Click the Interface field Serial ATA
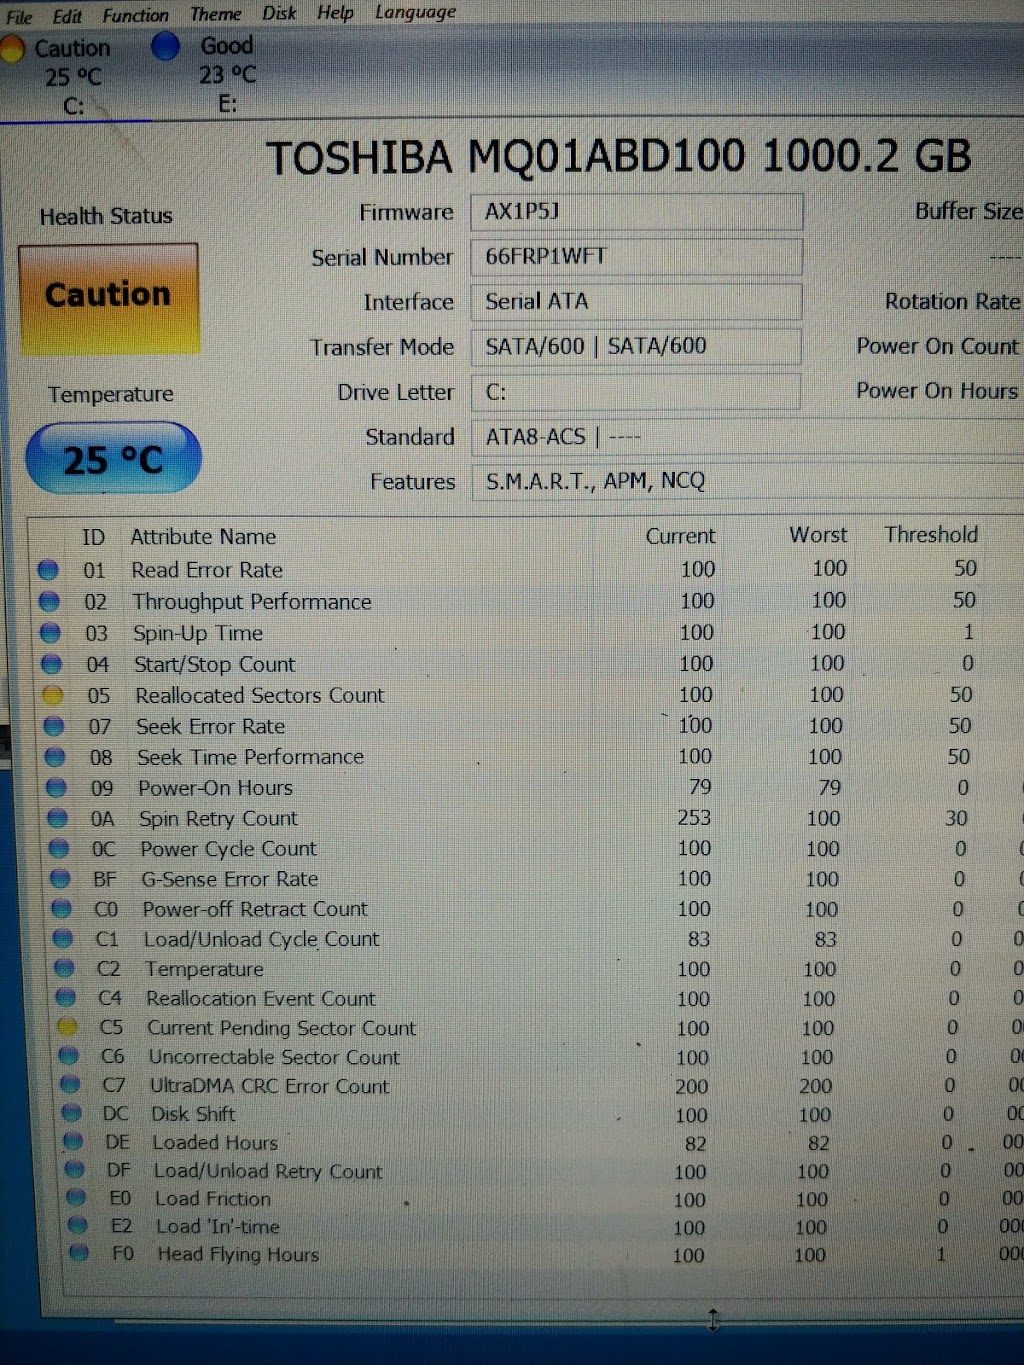The width and height of the screenshot is (1024, 1365). click(636, 301)
